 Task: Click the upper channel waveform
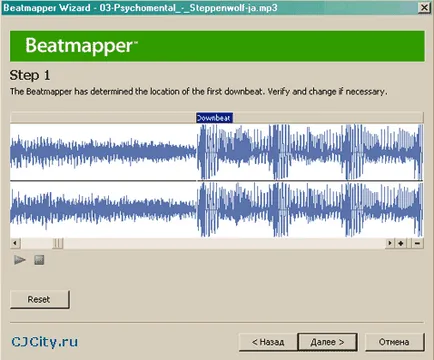click(x=217, y=152)
